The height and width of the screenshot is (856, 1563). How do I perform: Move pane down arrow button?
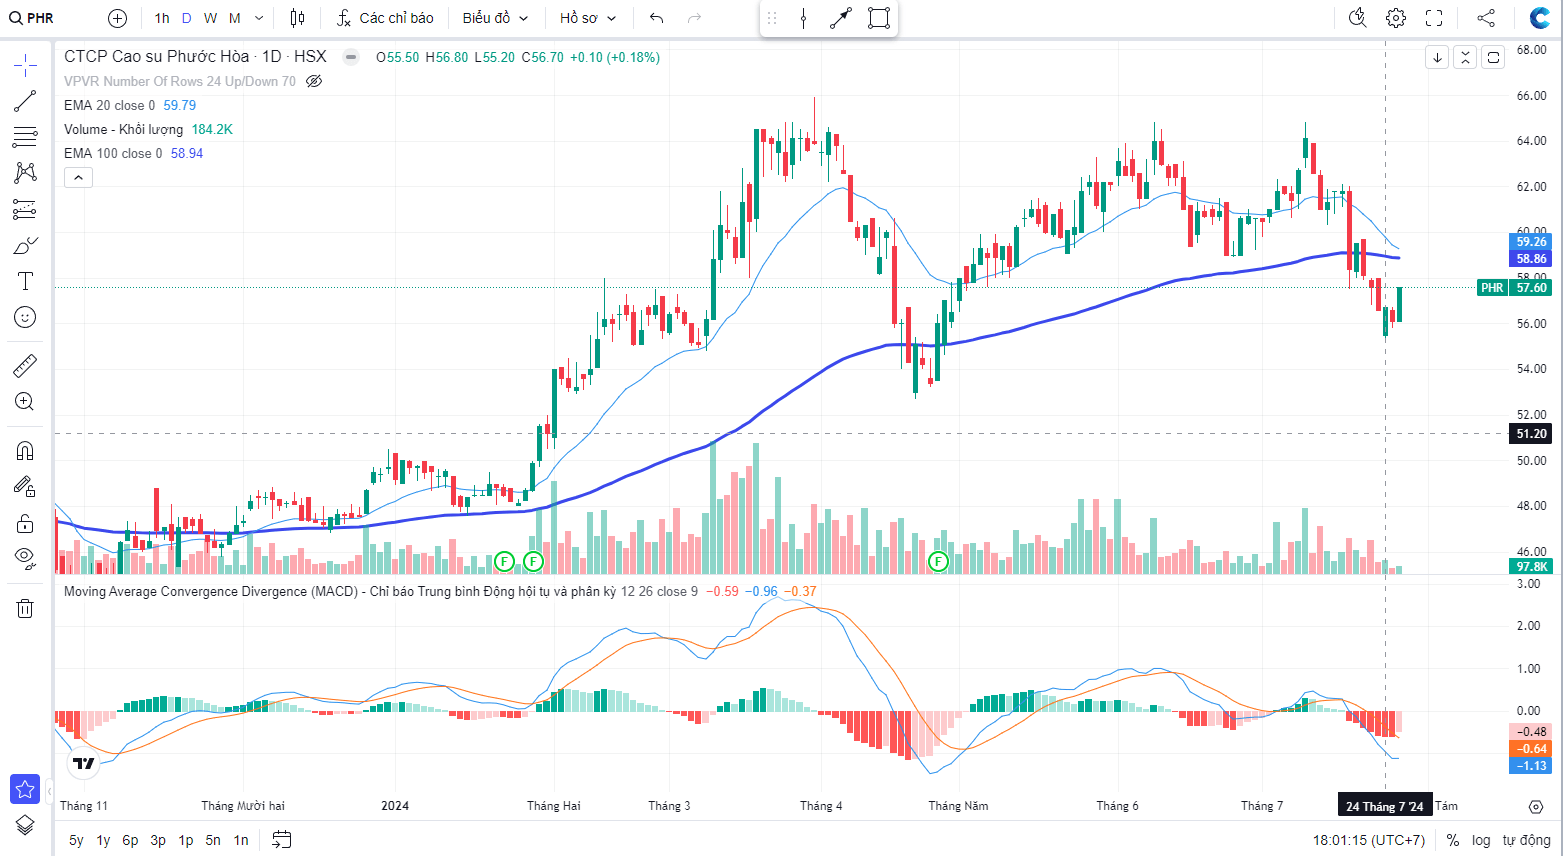click(x=1437, y=57)
